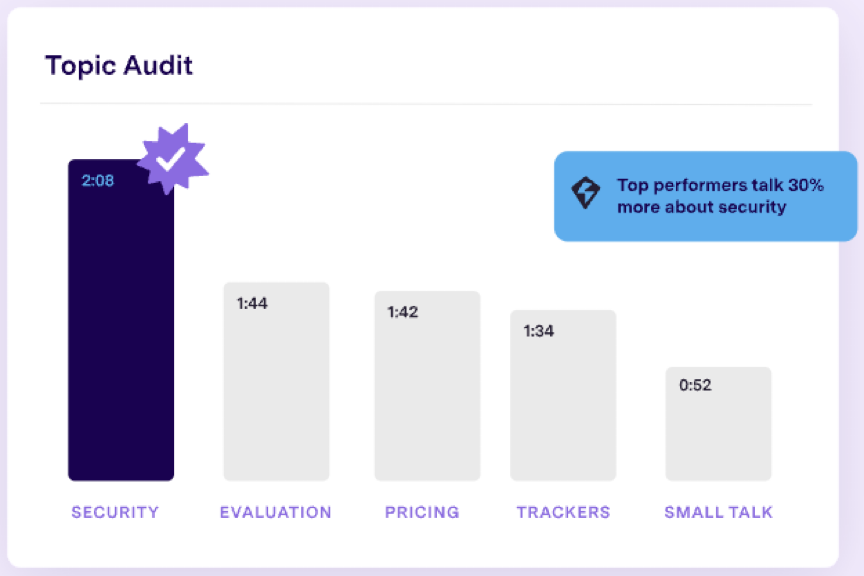Screen dimensions: 864x576
Task: Open the PRICING topic label
Action: 422,512
